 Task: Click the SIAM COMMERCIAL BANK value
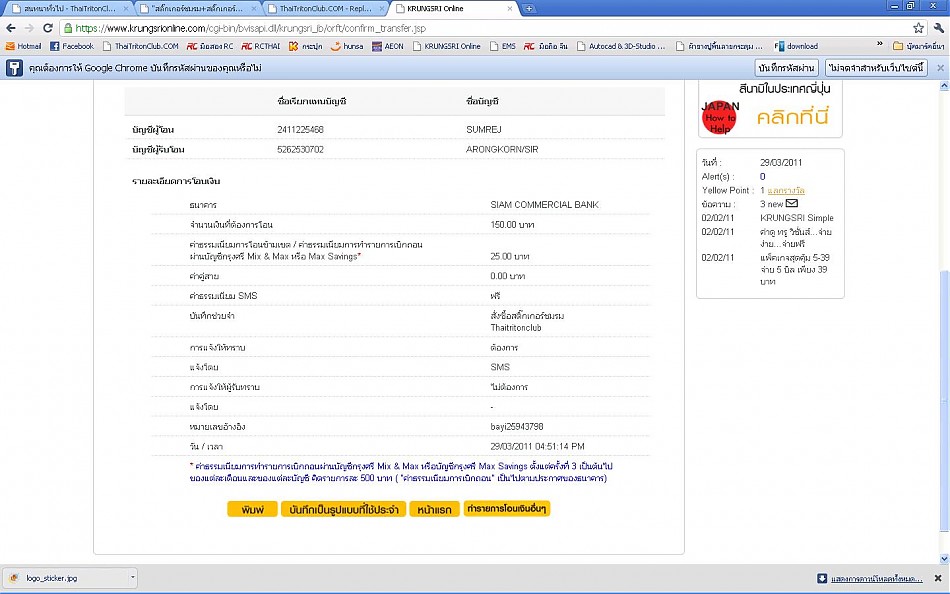click(x=545, y=205)
